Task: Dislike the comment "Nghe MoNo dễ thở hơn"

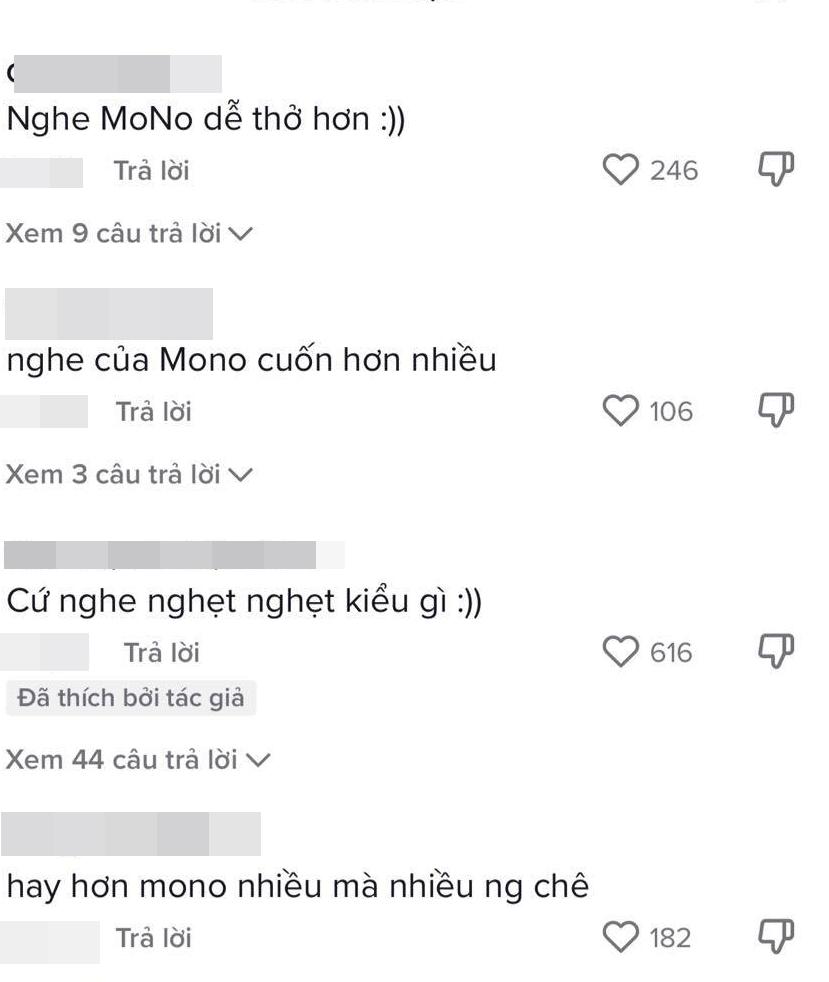Action: point(777,171)
